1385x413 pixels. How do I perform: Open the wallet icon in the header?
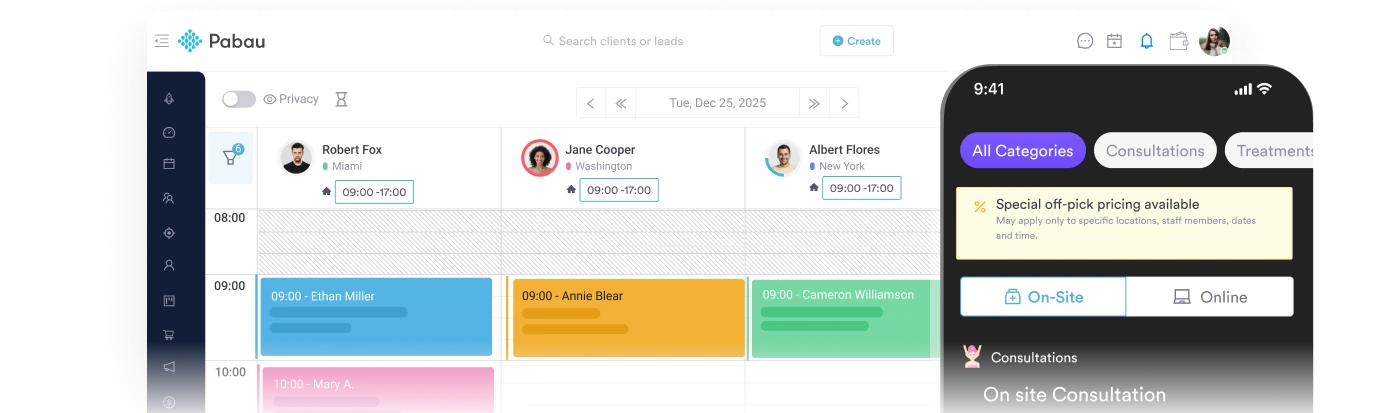(1179, 41)
